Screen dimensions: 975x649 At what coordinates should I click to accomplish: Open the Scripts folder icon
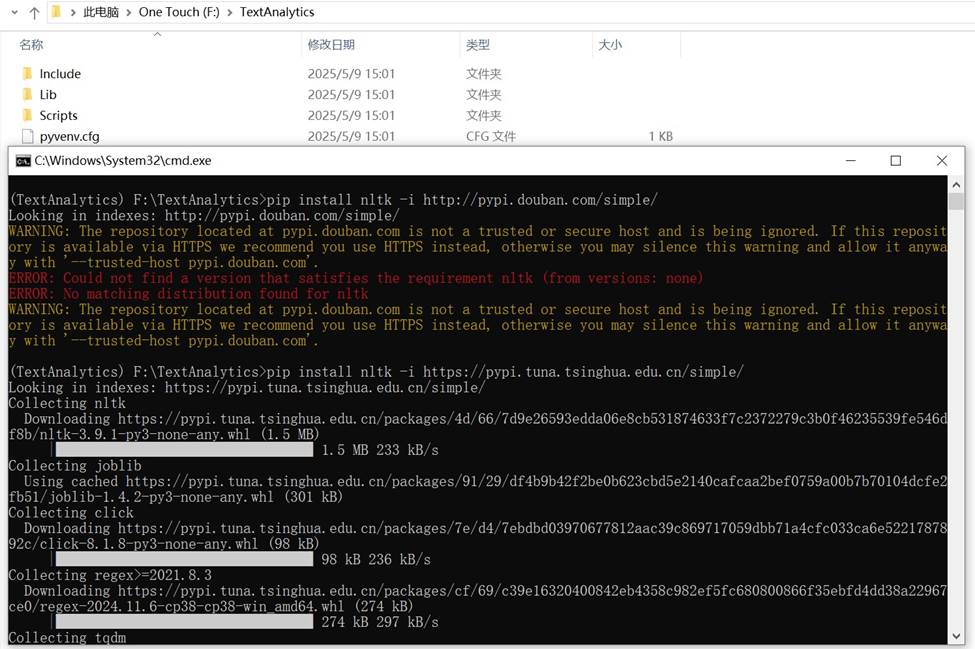point(28,115)
